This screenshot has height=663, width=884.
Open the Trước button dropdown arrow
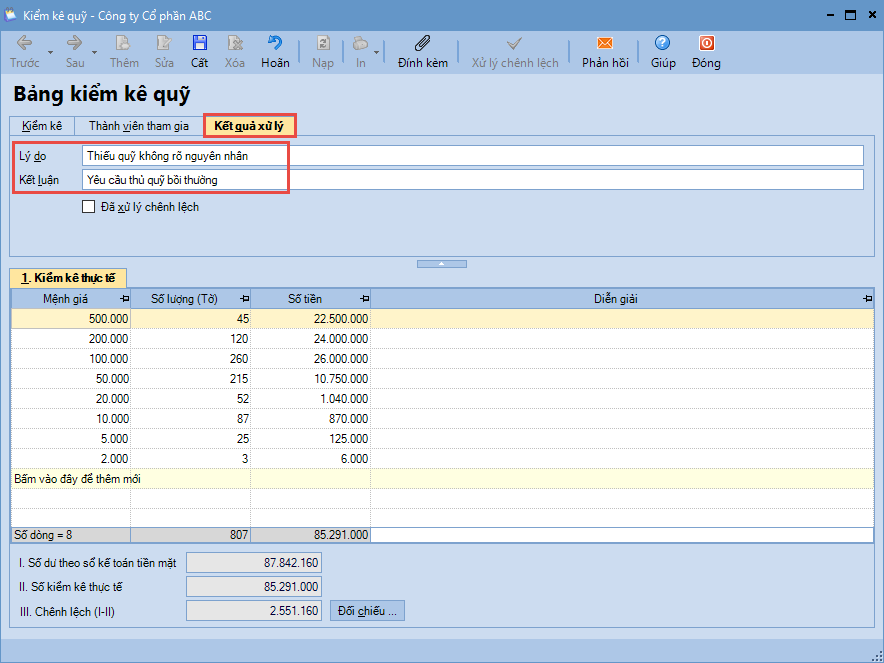[x=50, y=52]
